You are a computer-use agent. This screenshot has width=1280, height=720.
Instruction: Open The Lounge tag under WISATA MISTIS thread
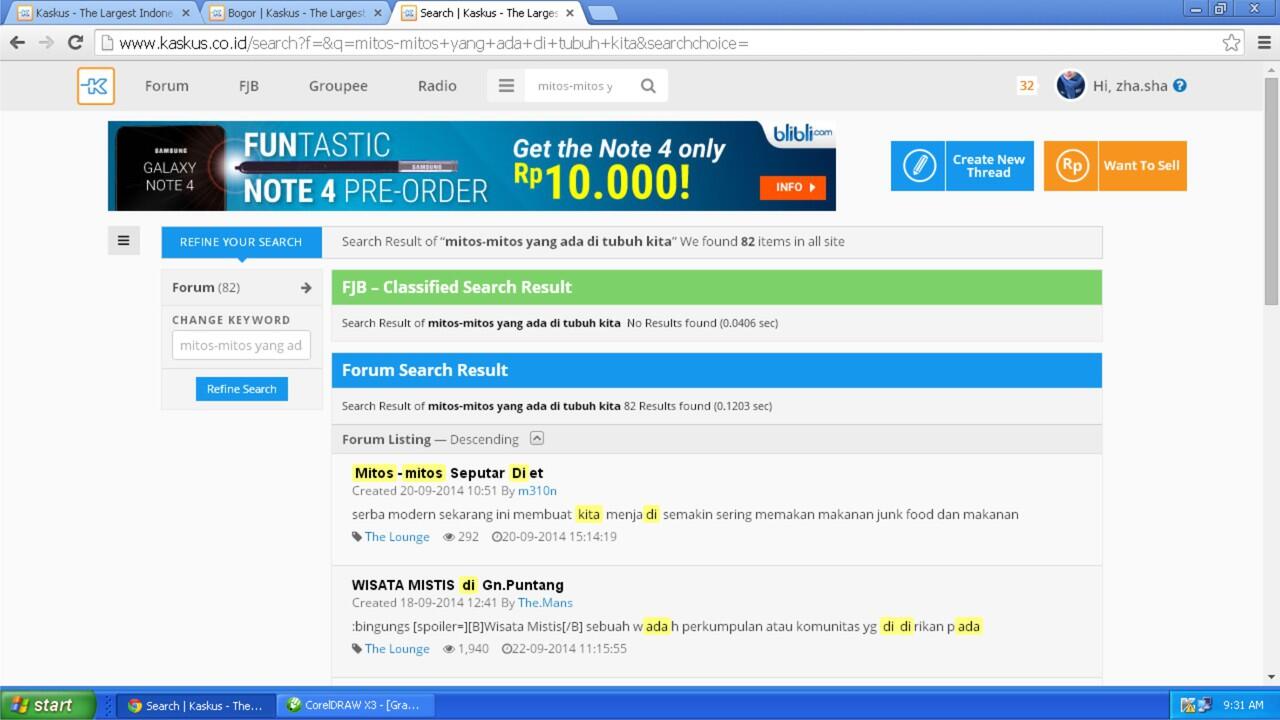click(397, 649)
